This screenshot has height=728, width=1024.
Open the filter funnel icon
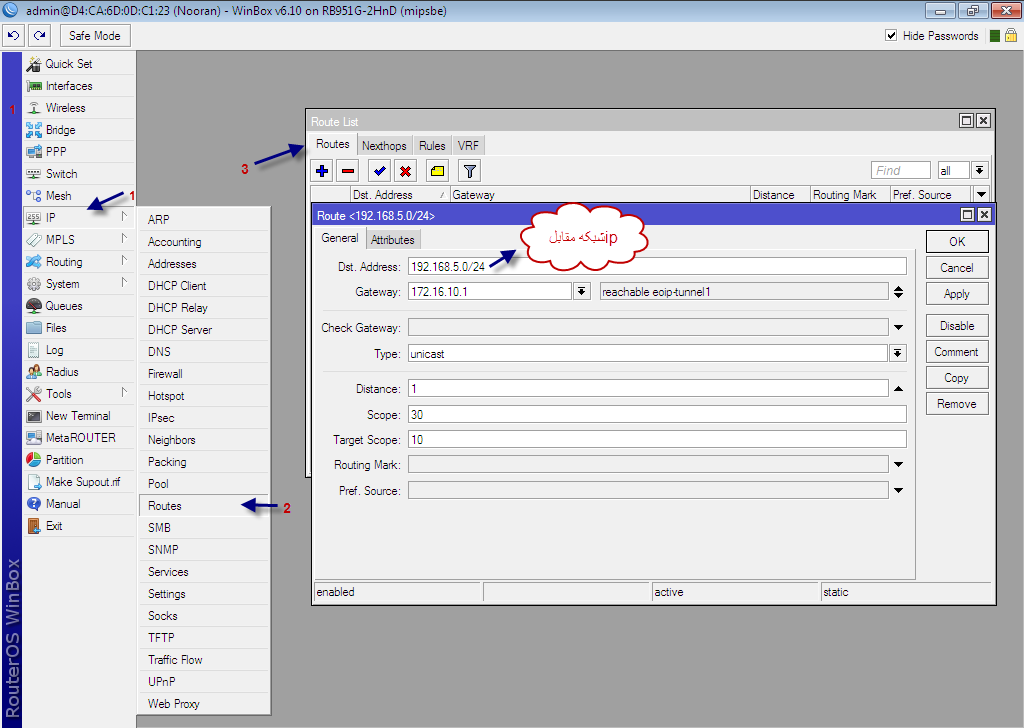469,171
